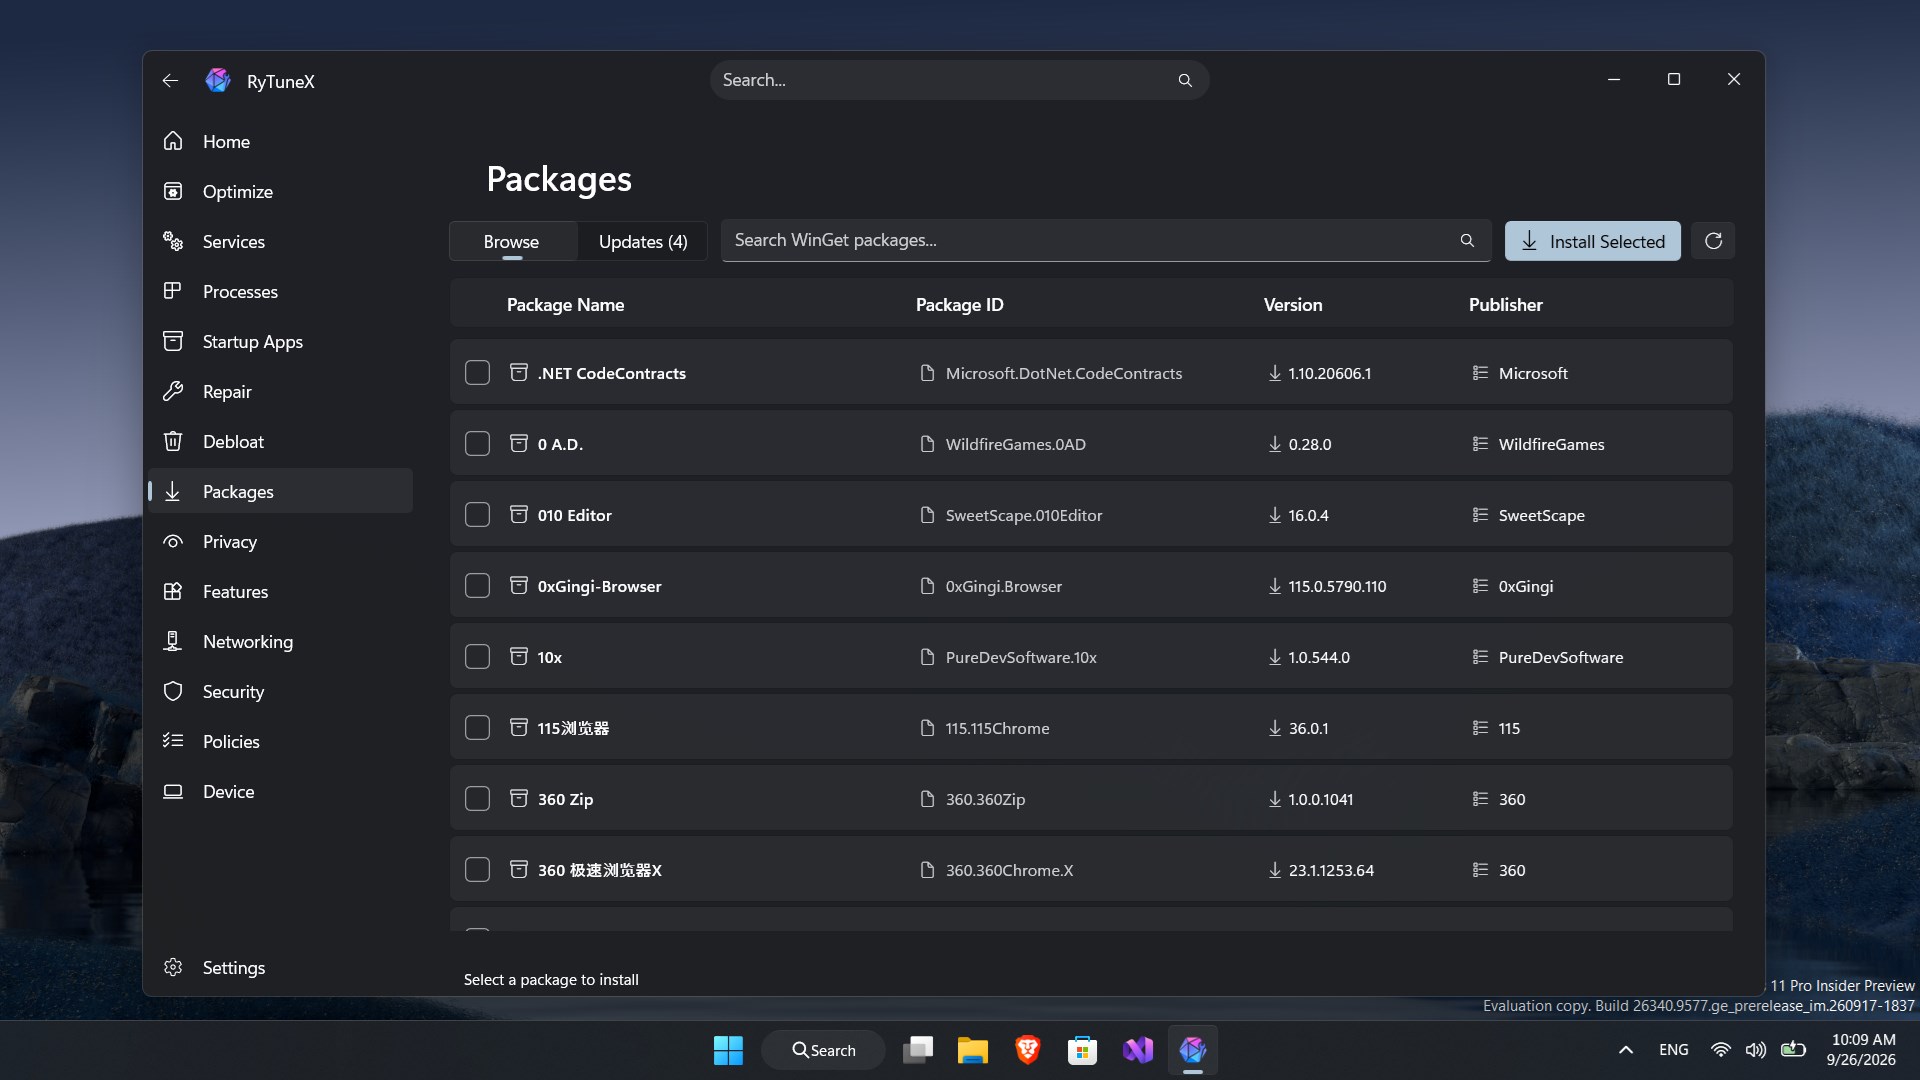1920x1080 pixels.
Task: Open Task View on the taskbar
Action: coord(918,1050)
